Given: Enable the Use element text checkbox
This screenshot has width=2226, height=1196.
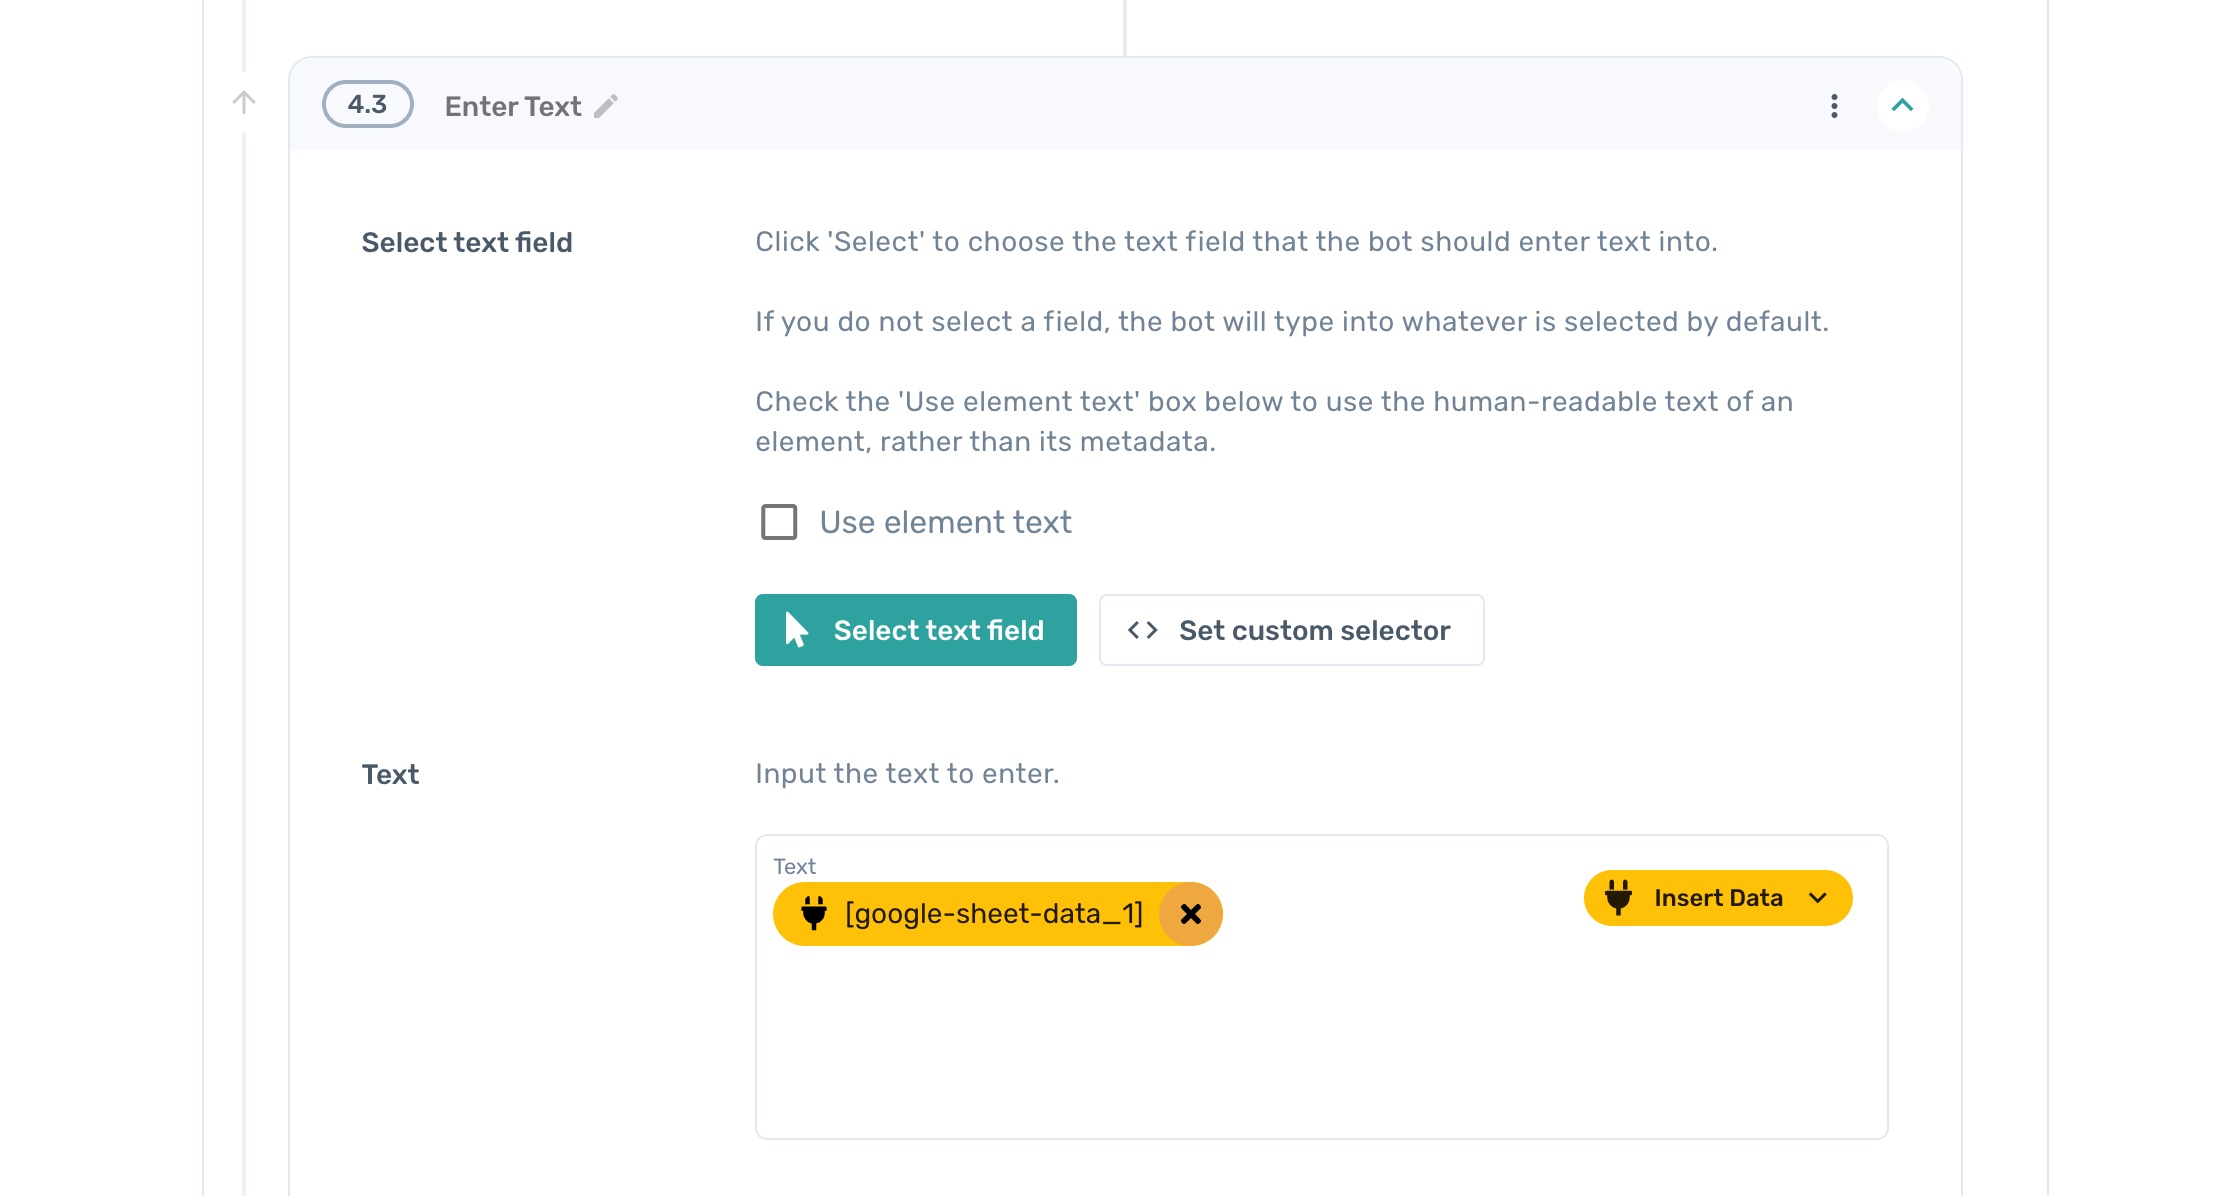Looking at the screenshot, I should (x=779, y=522).
